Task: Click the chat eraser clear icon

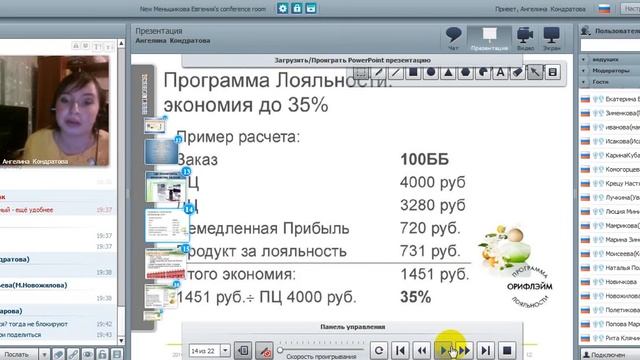Action: pyautogui.click(x=59, y=355)
